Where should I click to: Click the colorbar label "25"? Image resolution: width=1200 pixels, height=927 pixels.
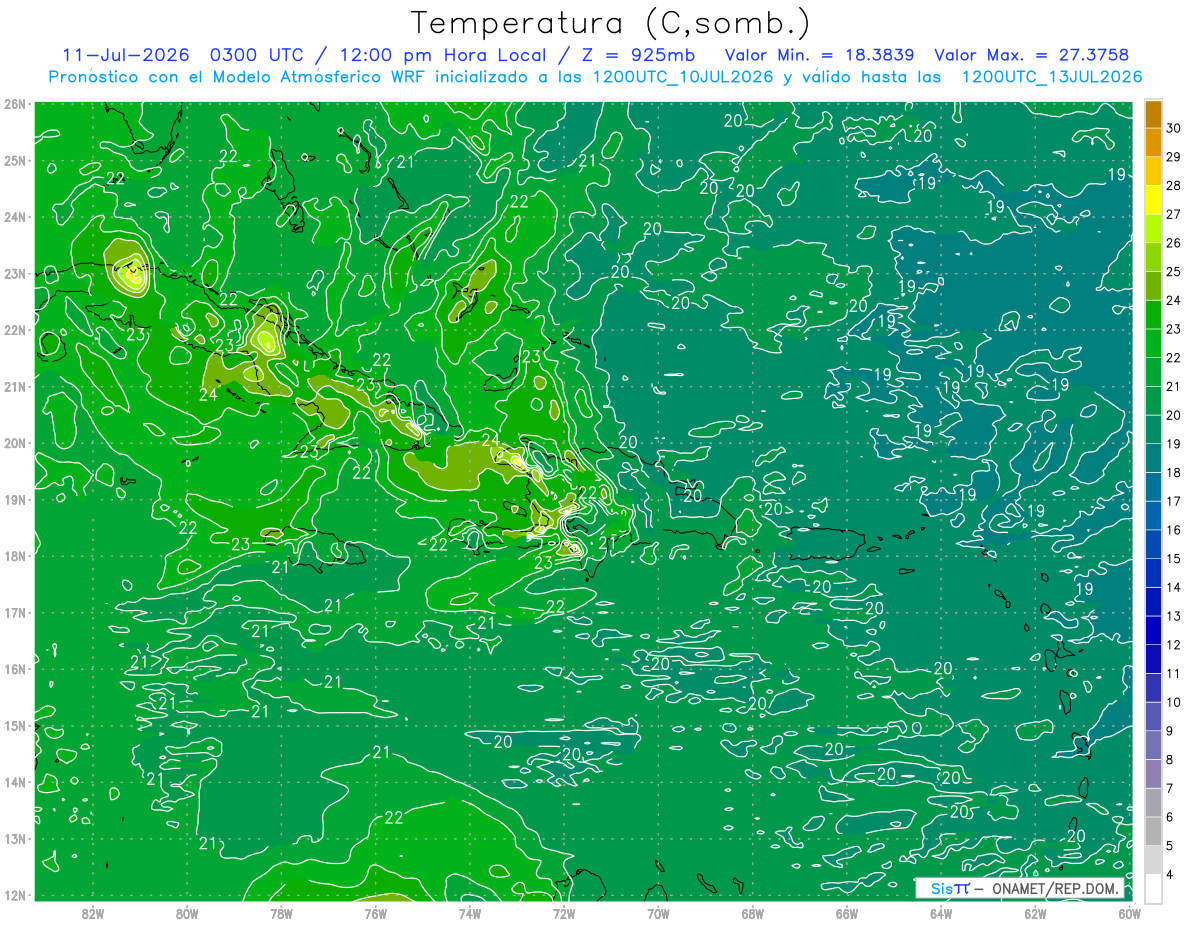1174,272
